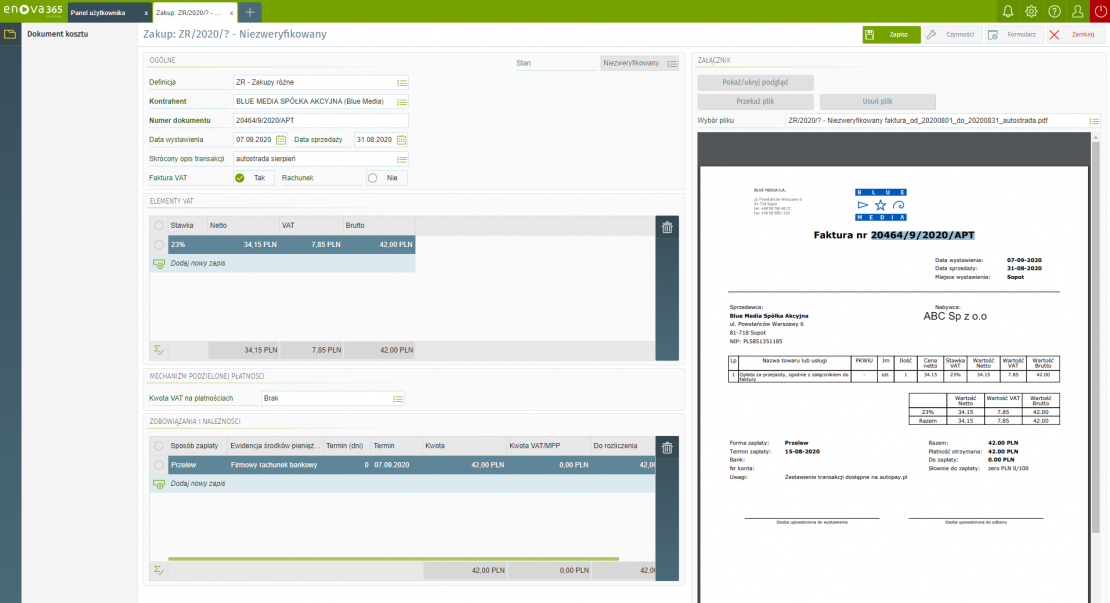Open the Kontrahent lookup list
The image size is (1110, 603).
pos(401,101)
